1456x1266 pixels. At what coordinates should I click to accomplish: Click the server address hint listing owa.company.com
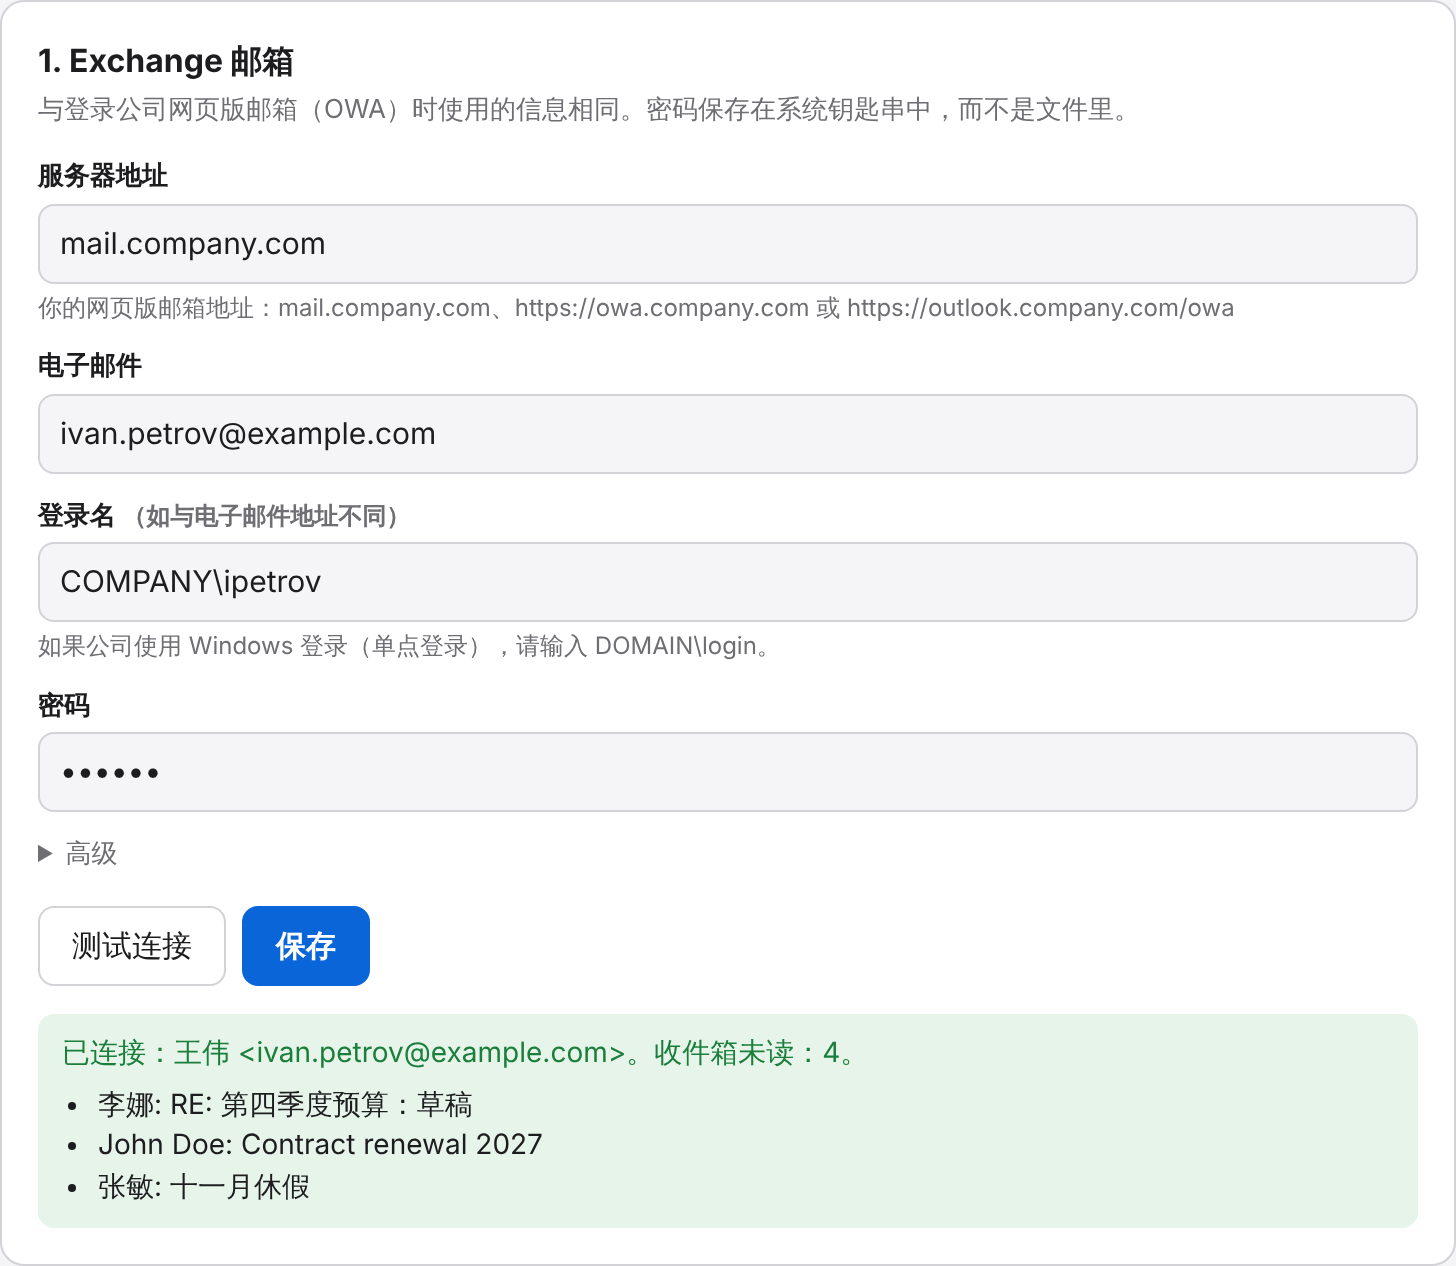[636, 308]
